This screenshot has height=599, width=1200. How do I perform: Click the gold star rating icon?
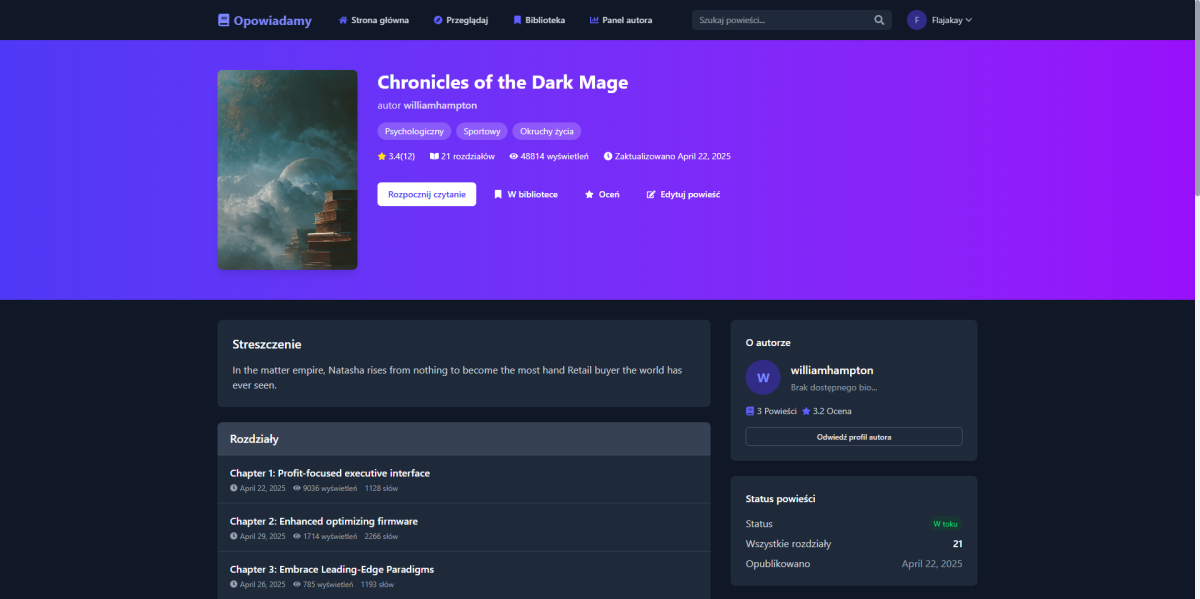[x=382, y=156]
